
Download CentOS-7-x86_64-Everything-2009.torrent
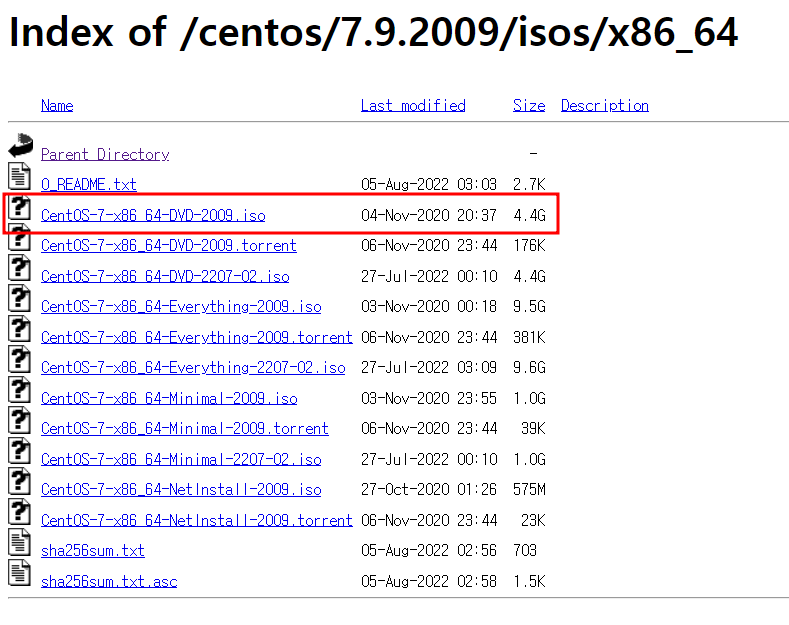pyautogui.click(x=197, y=337)
